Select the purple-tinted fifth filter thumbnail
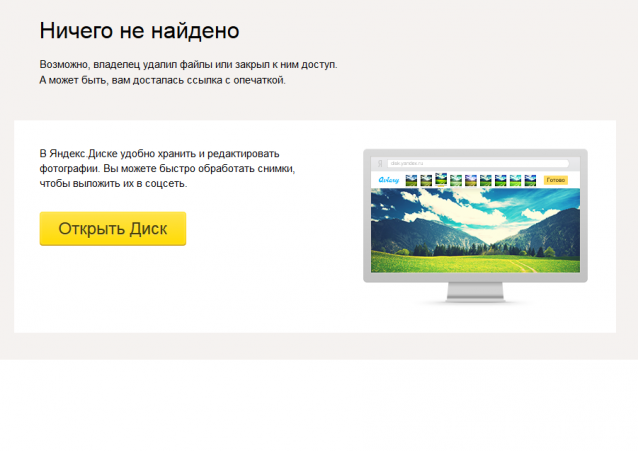Viewport: 638px width, 451px height. 471,181
